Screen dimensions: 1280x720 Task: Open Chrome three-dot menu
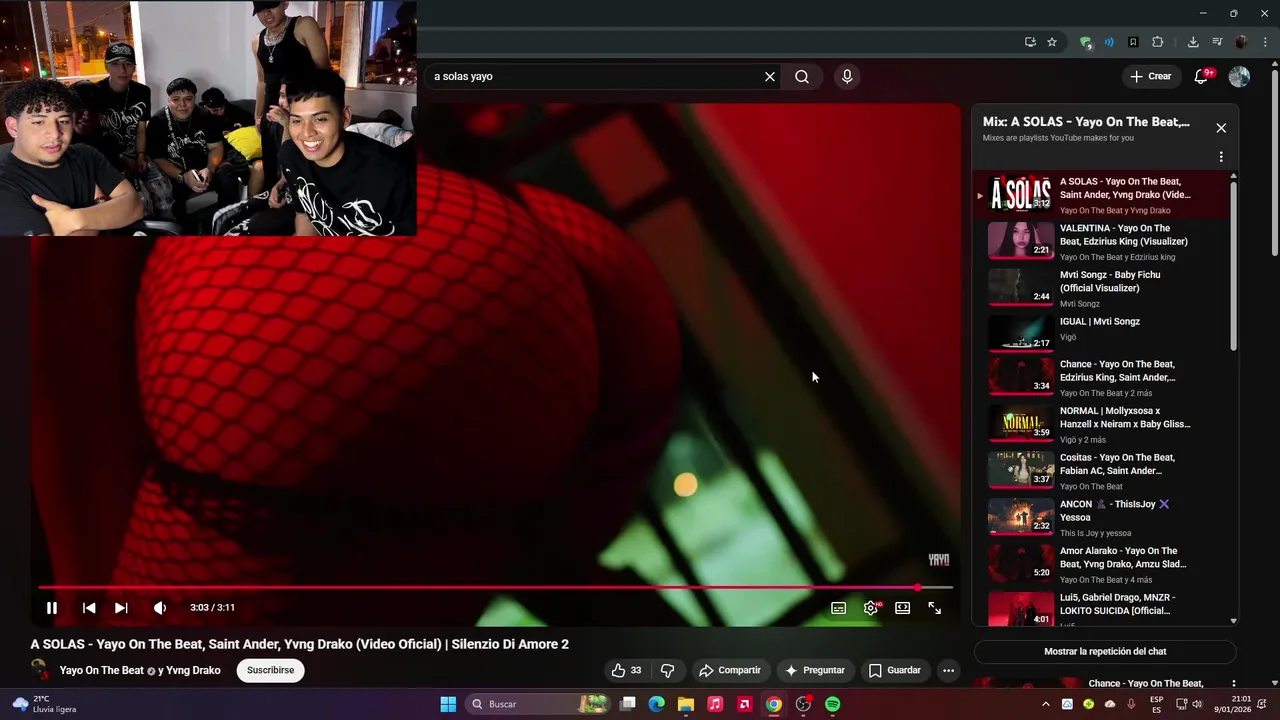[x=1263, y=42]
